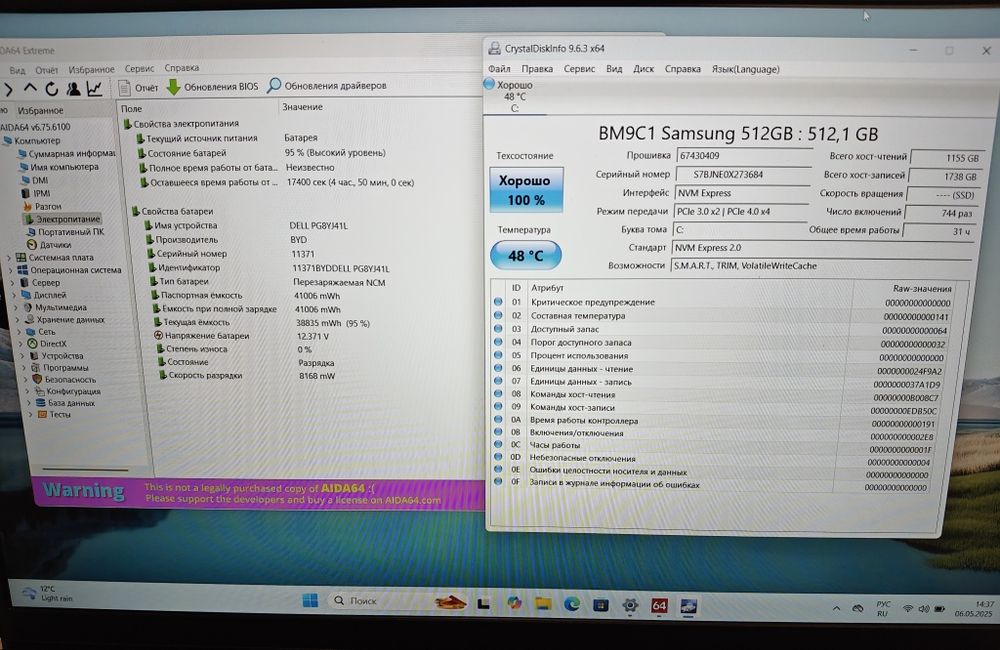Expand the DirectX tree node
This screenshot has width=1000, height=650.
22,344
